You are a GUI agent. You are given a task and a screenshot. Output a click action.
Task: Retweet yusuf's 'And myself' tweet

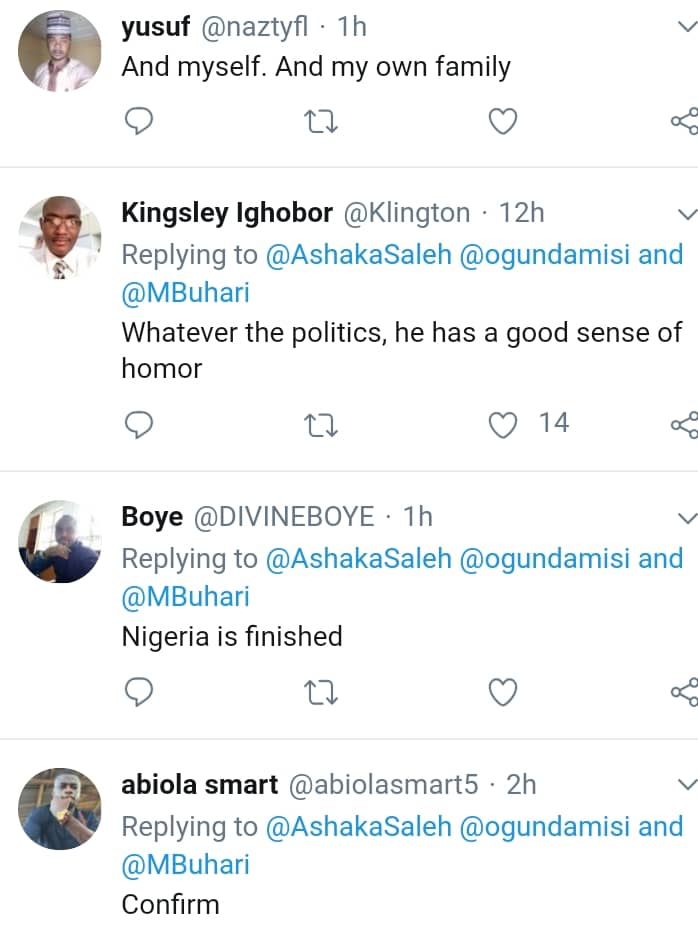click(x=321, y=122)
